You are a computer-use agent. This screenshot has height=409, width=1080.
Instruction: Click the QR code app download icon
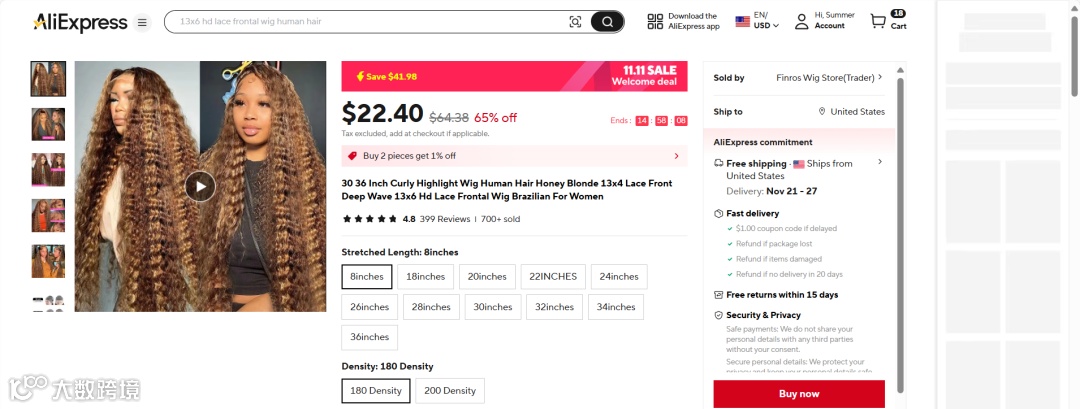tap(655, 21)
